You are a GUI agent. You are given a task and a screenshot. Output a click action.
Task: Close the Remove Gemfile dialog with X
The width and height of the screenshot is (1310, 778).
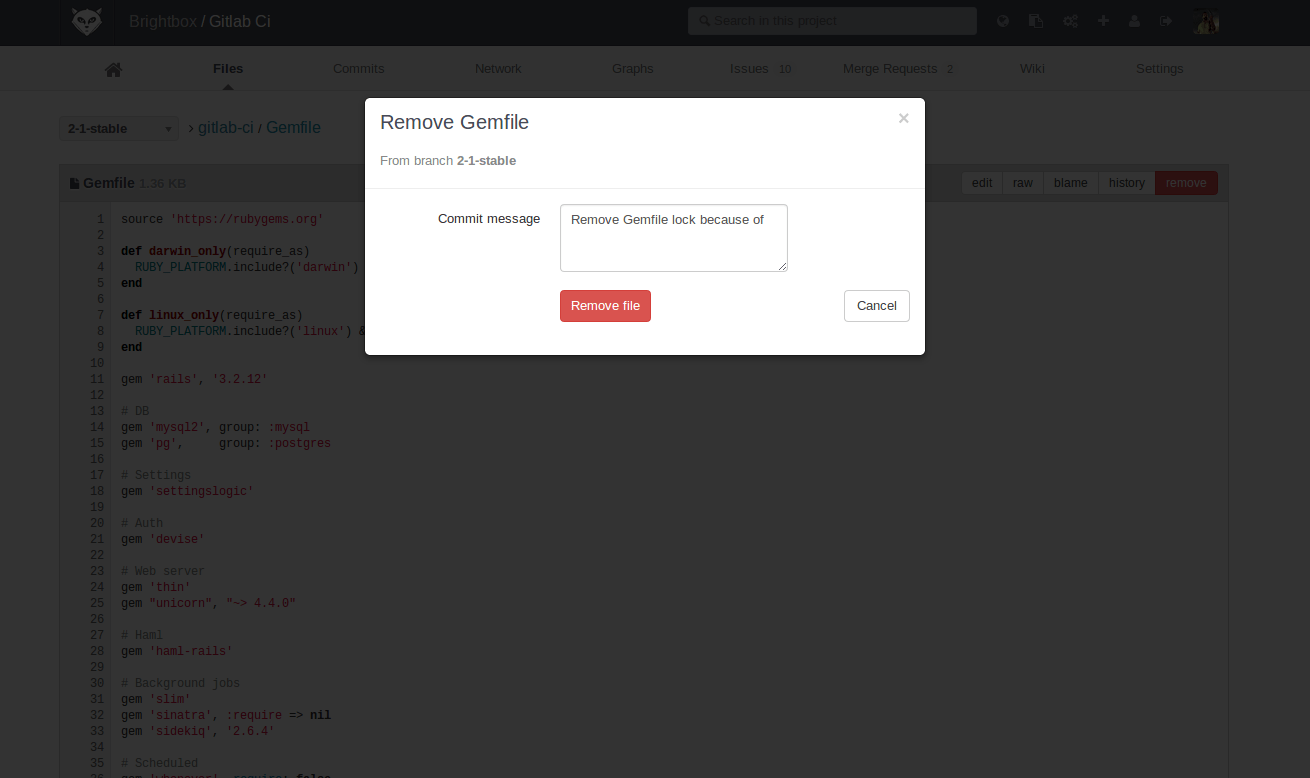tap(903, 118)
